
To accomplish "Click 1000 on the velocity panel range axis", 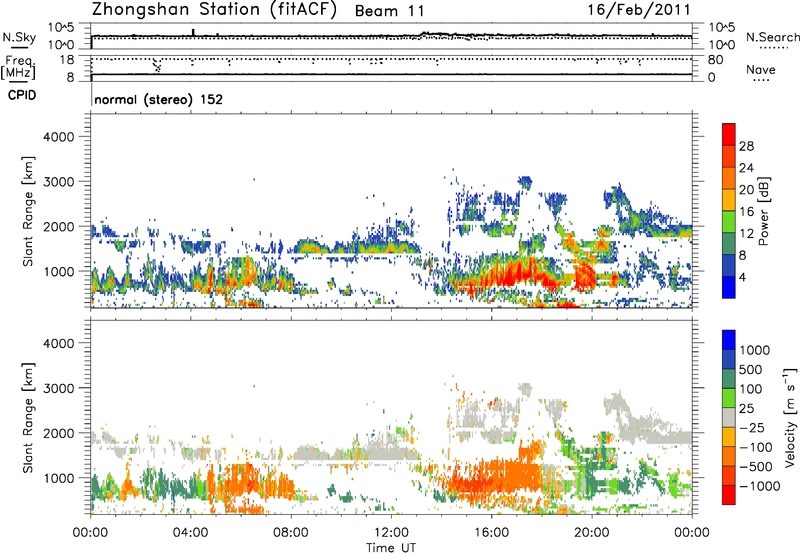I will click(59, 478).
